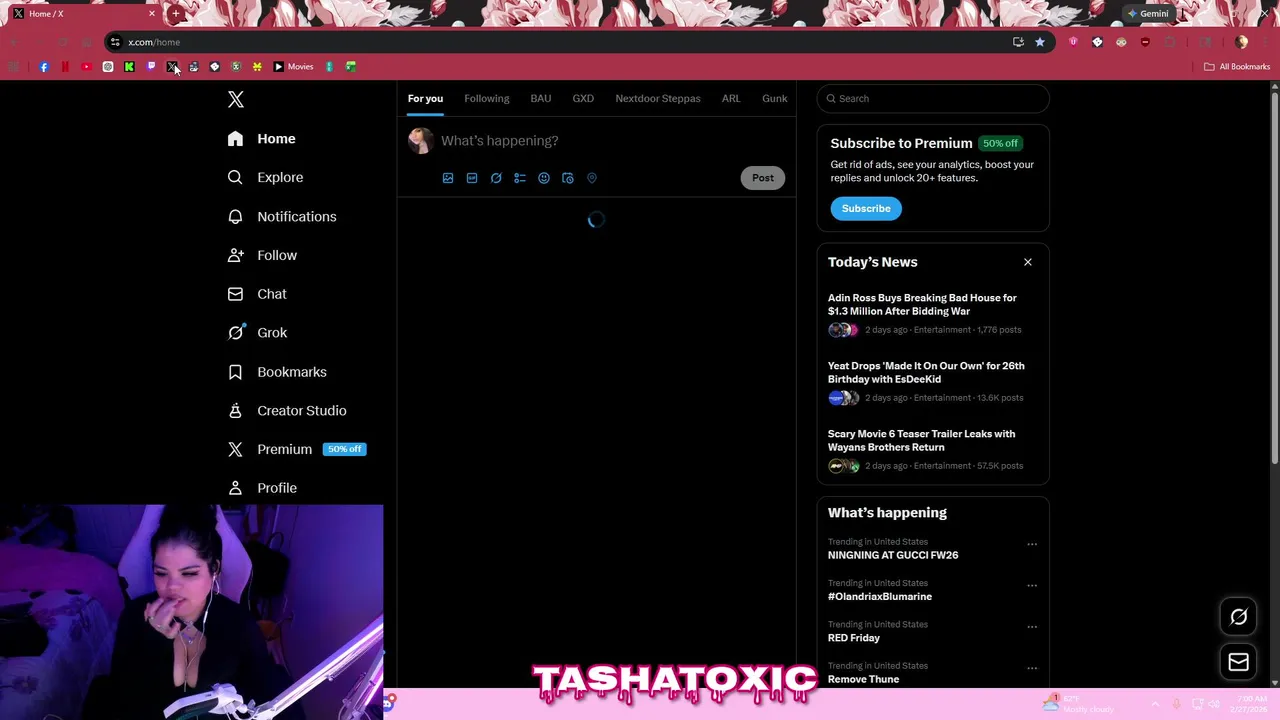
Task: Open the Movies bookmark folder
Action: (x=293, y=67)
